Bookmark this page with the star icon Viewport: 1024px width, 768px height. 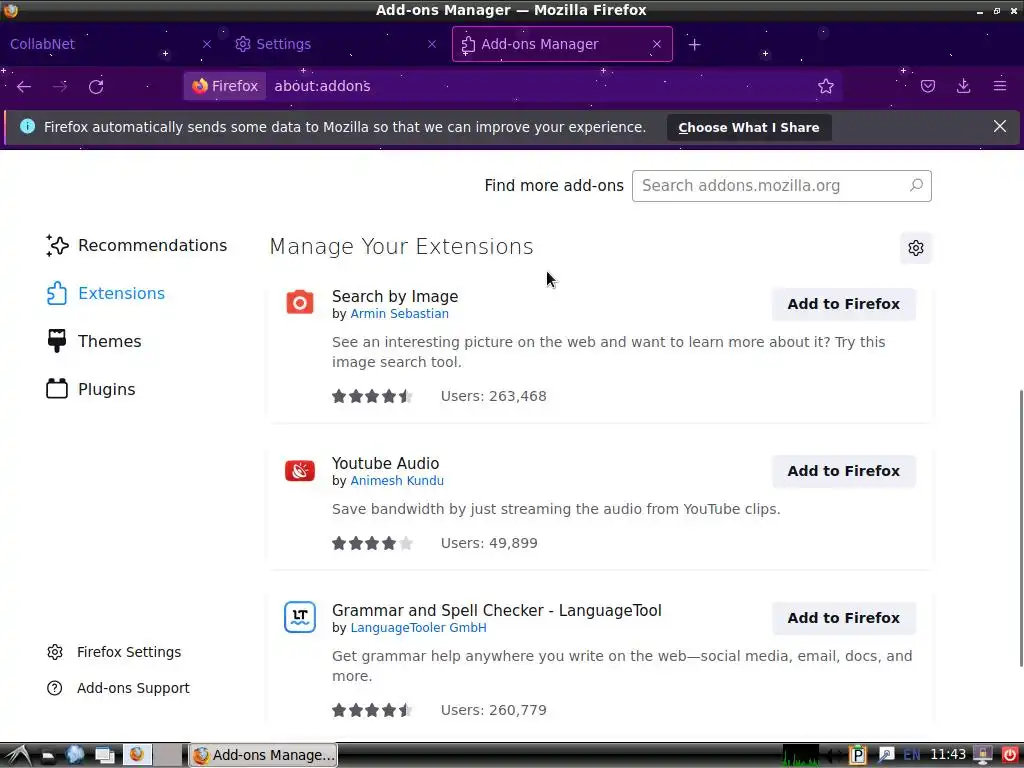point(825,86)
